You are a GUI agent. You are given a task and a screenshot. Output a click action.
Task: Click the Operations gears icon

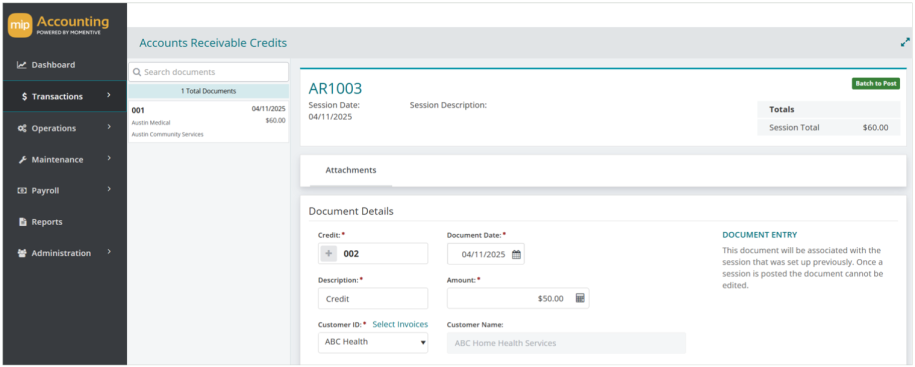pyautogui.click(x=22, y=128)
